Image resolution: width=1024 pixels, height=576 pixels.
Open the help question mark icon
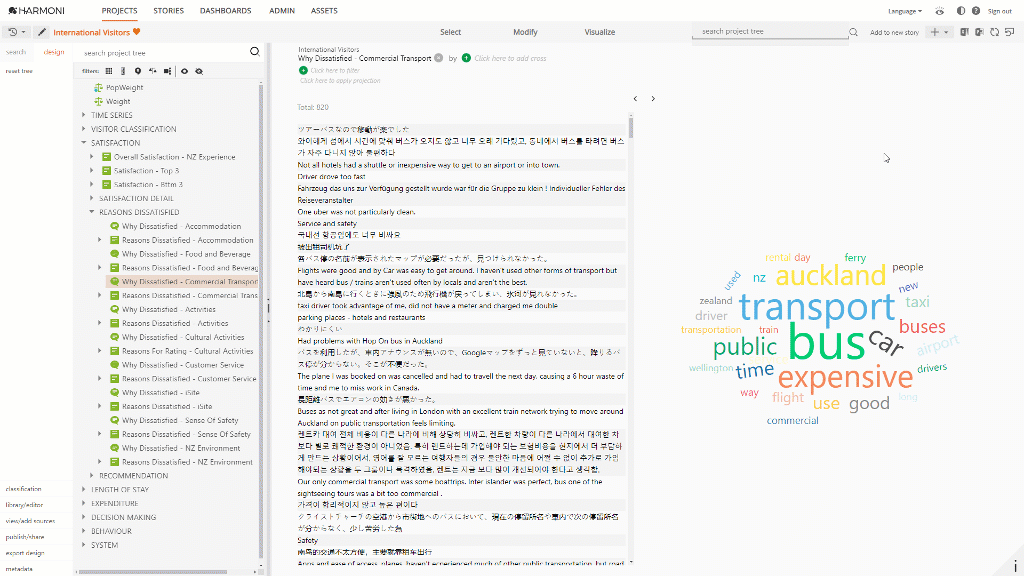pyautogui.click(x=976, y=11)
